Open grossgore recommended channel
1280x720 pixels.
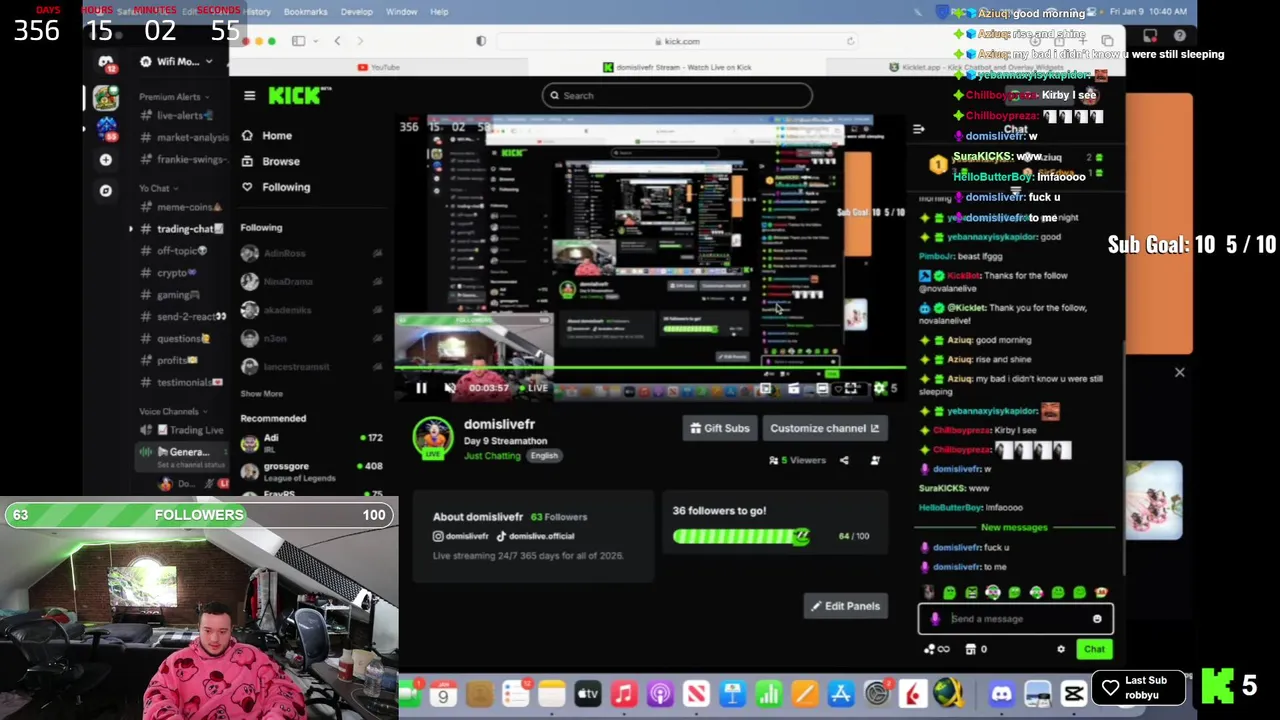click(312, 471)
